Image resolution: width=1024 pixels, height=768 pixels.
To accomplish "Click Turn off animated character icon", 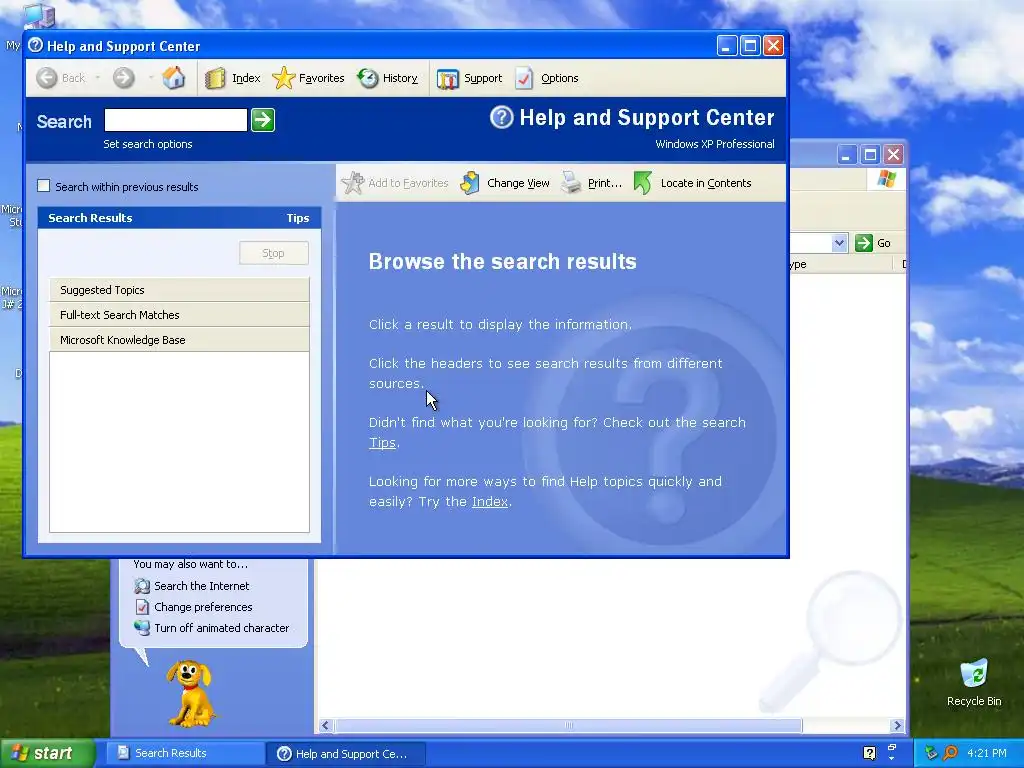I will 142,628.
